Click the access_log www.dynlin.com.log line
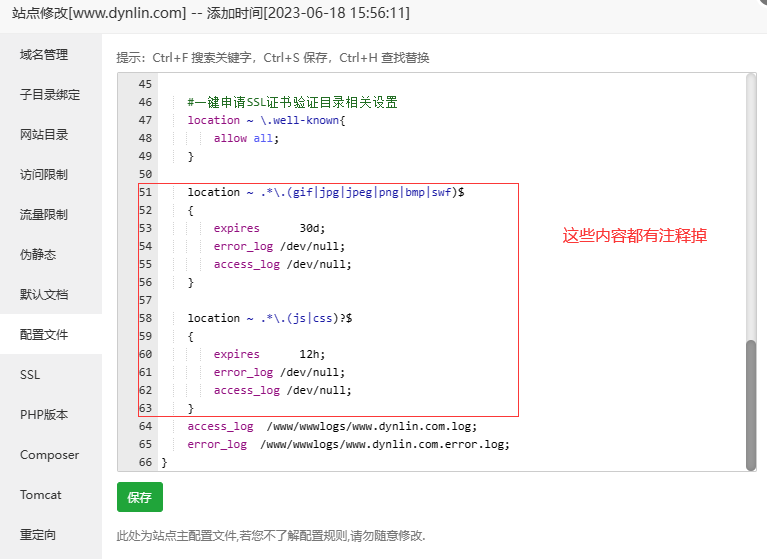Screen dimensions: 767x559 click(332, 426)
